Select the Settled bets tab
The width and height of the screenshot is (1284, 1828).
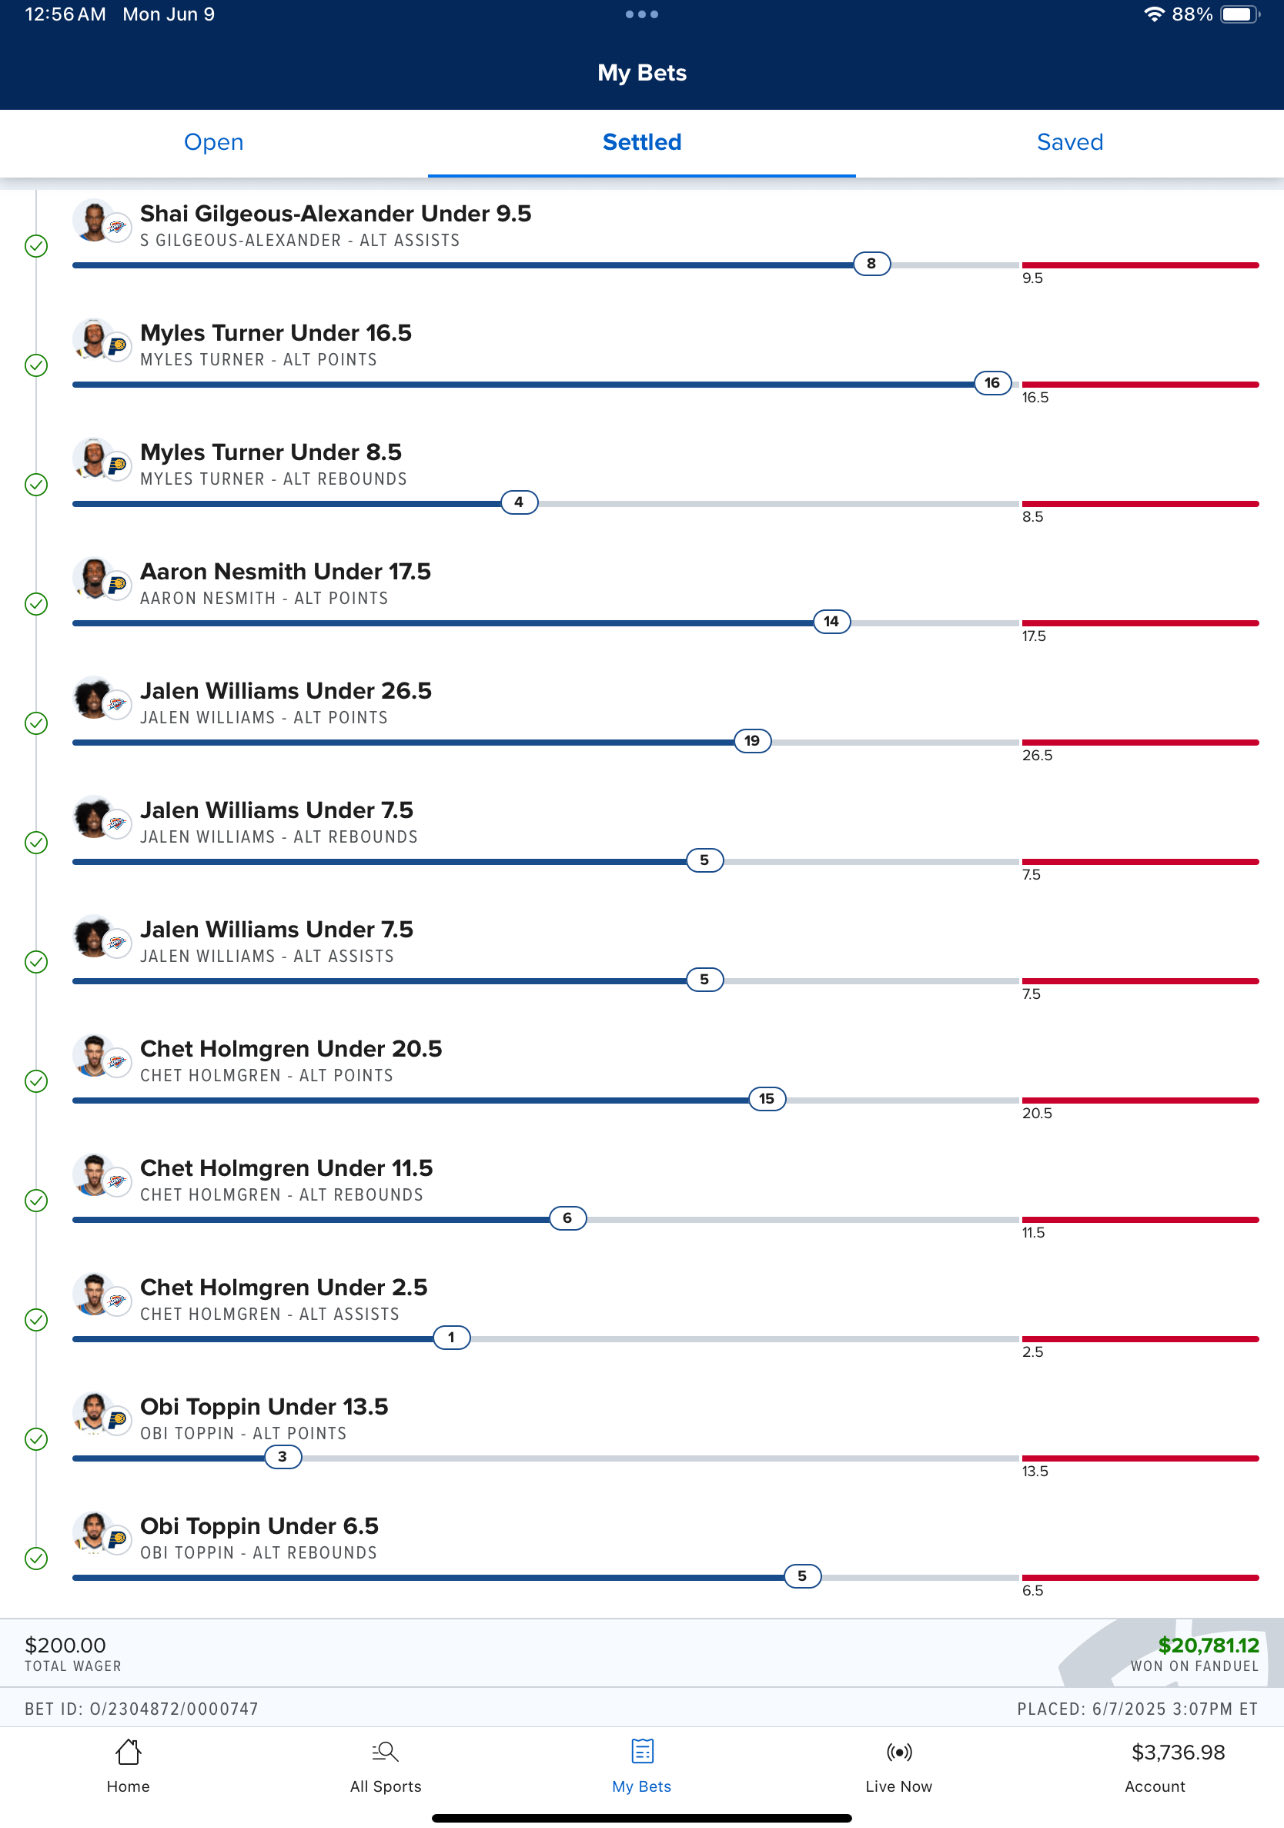(642, 142)
